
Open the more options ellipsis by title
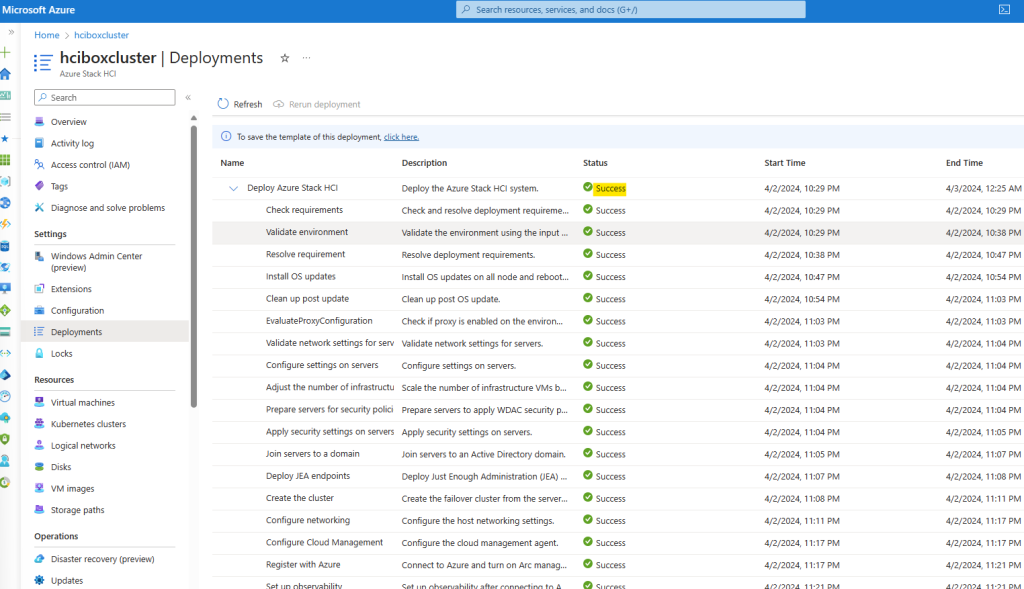point(306,58)
